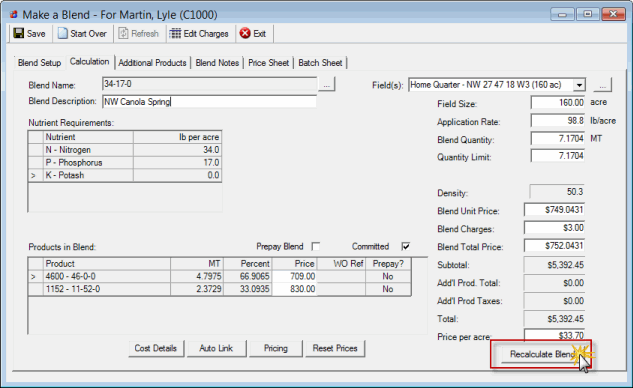View the Batch Sheet tab
The image size is (633, 388).
tap(320, 63)
